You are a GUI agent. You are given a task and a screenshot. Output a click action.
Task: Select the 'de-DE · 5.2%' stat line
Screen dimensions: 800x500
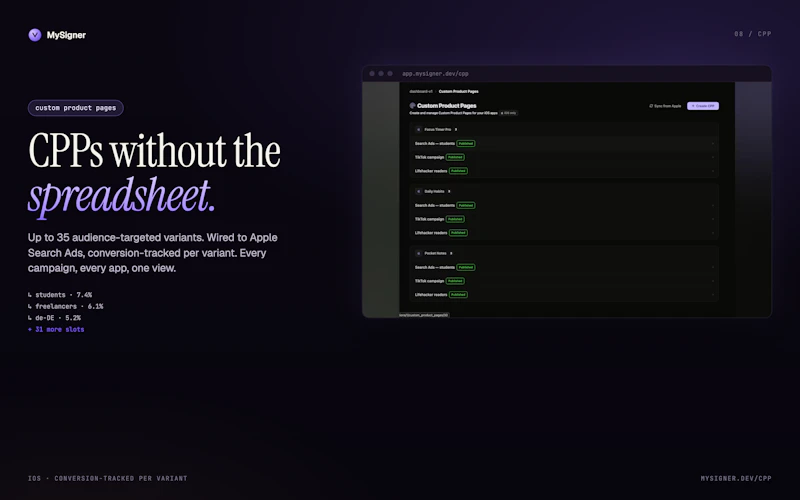click(x=54, y=317)
